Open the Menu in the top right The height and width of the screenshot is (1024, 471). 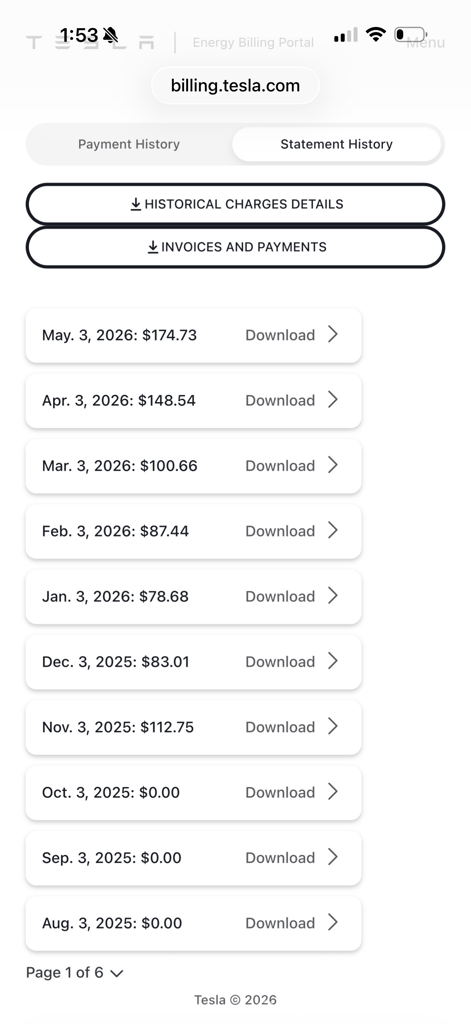point(425,42)
